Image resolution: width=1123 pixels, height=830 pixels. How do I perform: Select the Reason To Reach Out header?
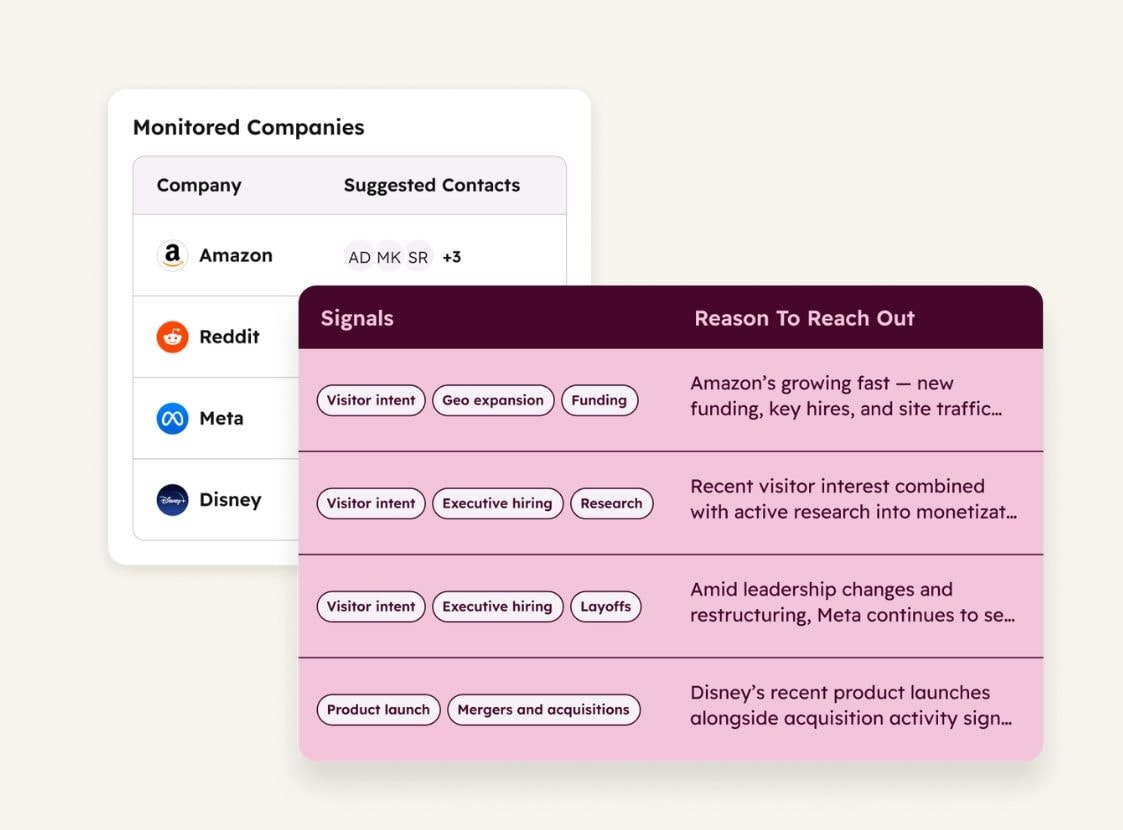805,317
